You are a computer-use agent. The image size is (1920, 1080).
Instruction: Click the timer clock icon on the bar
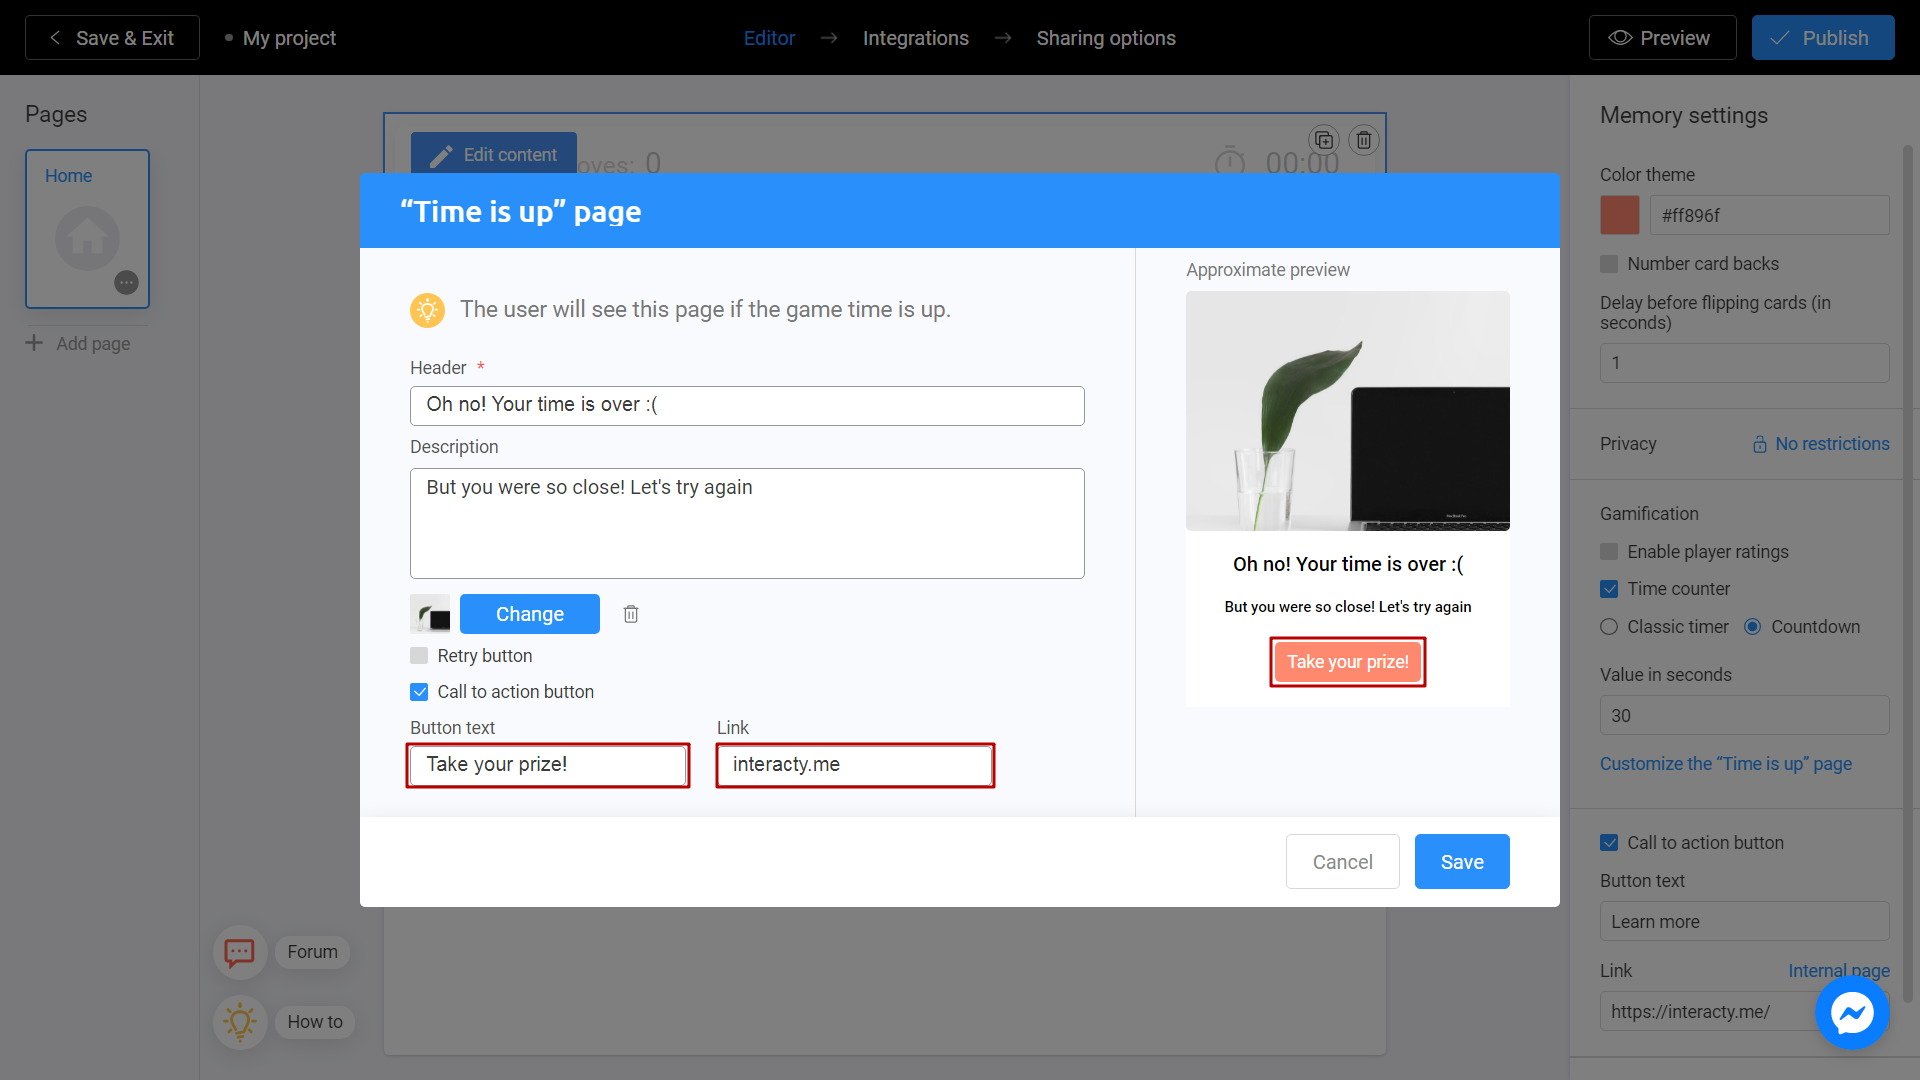pos(1229,162)
